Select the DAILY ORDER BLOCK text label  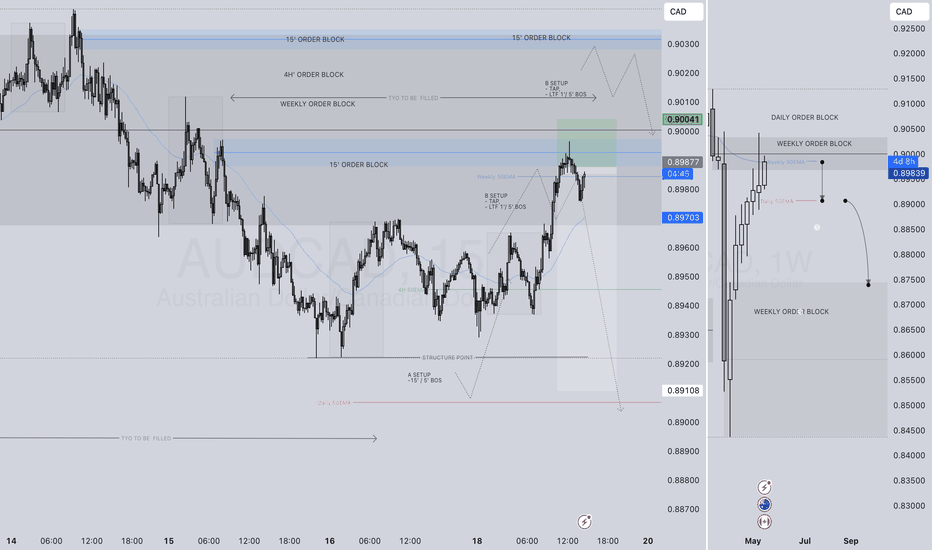805,118
